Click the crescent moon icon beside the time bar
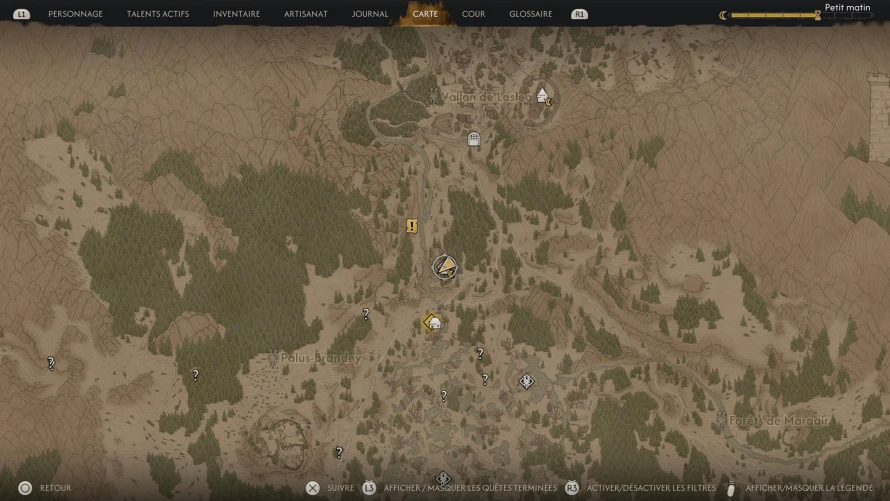 click(x=723, y=15)
